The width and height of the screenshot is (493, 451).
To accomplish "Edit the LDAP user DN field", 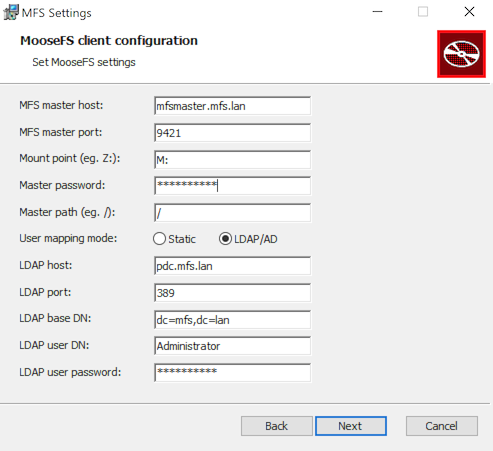I will 232,346.
